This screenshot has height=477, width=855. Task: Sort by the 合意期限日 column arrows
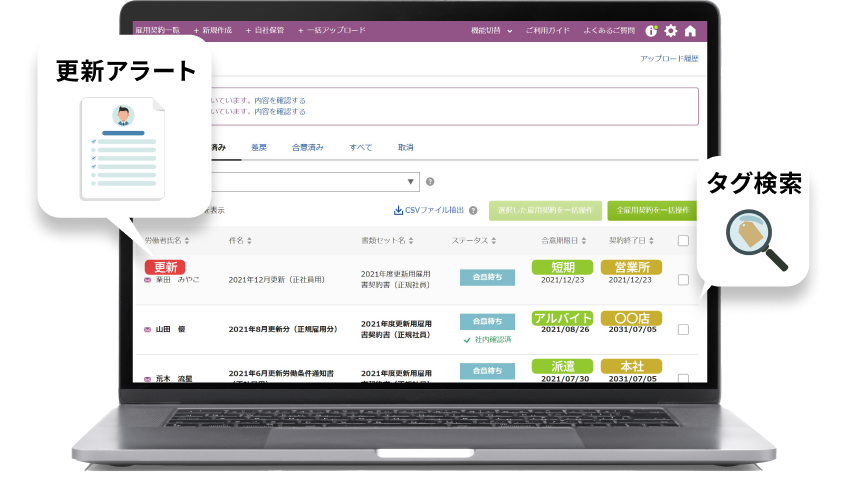click(x=583, y=240)
